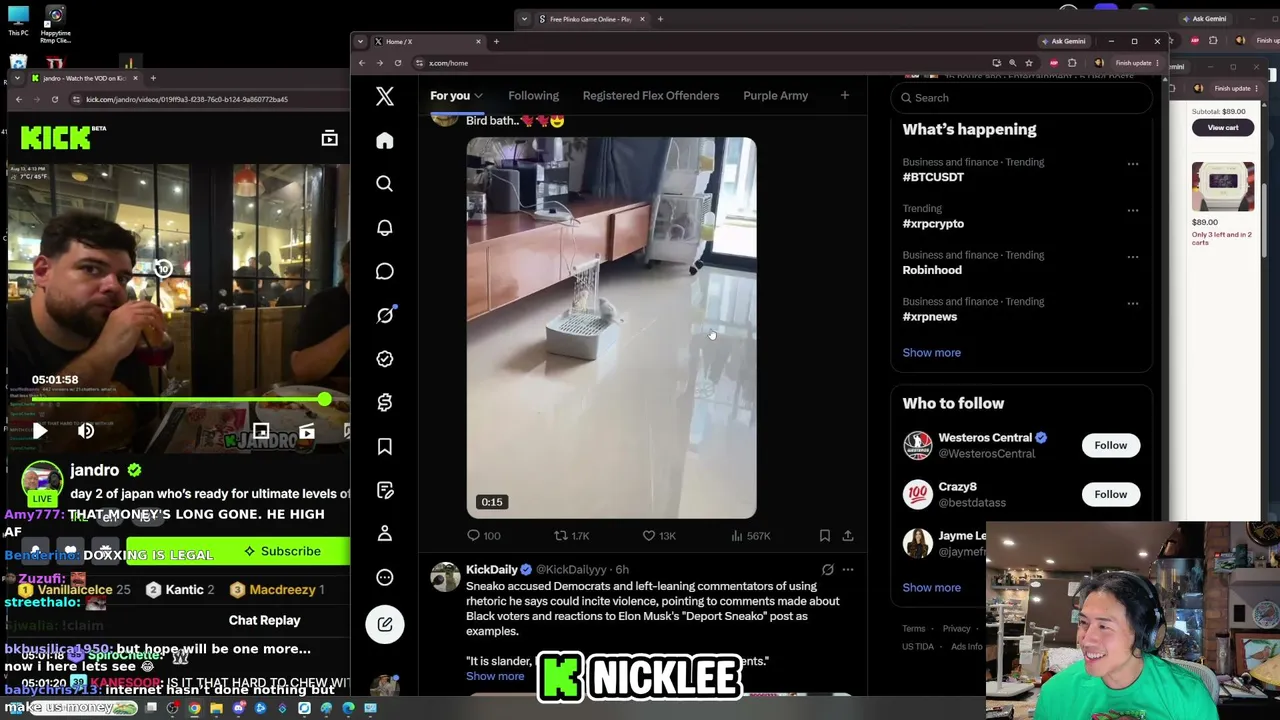Open a new tab in the X browser window
The height and width of the screenshot is (720, 1280).
point(496,42)
